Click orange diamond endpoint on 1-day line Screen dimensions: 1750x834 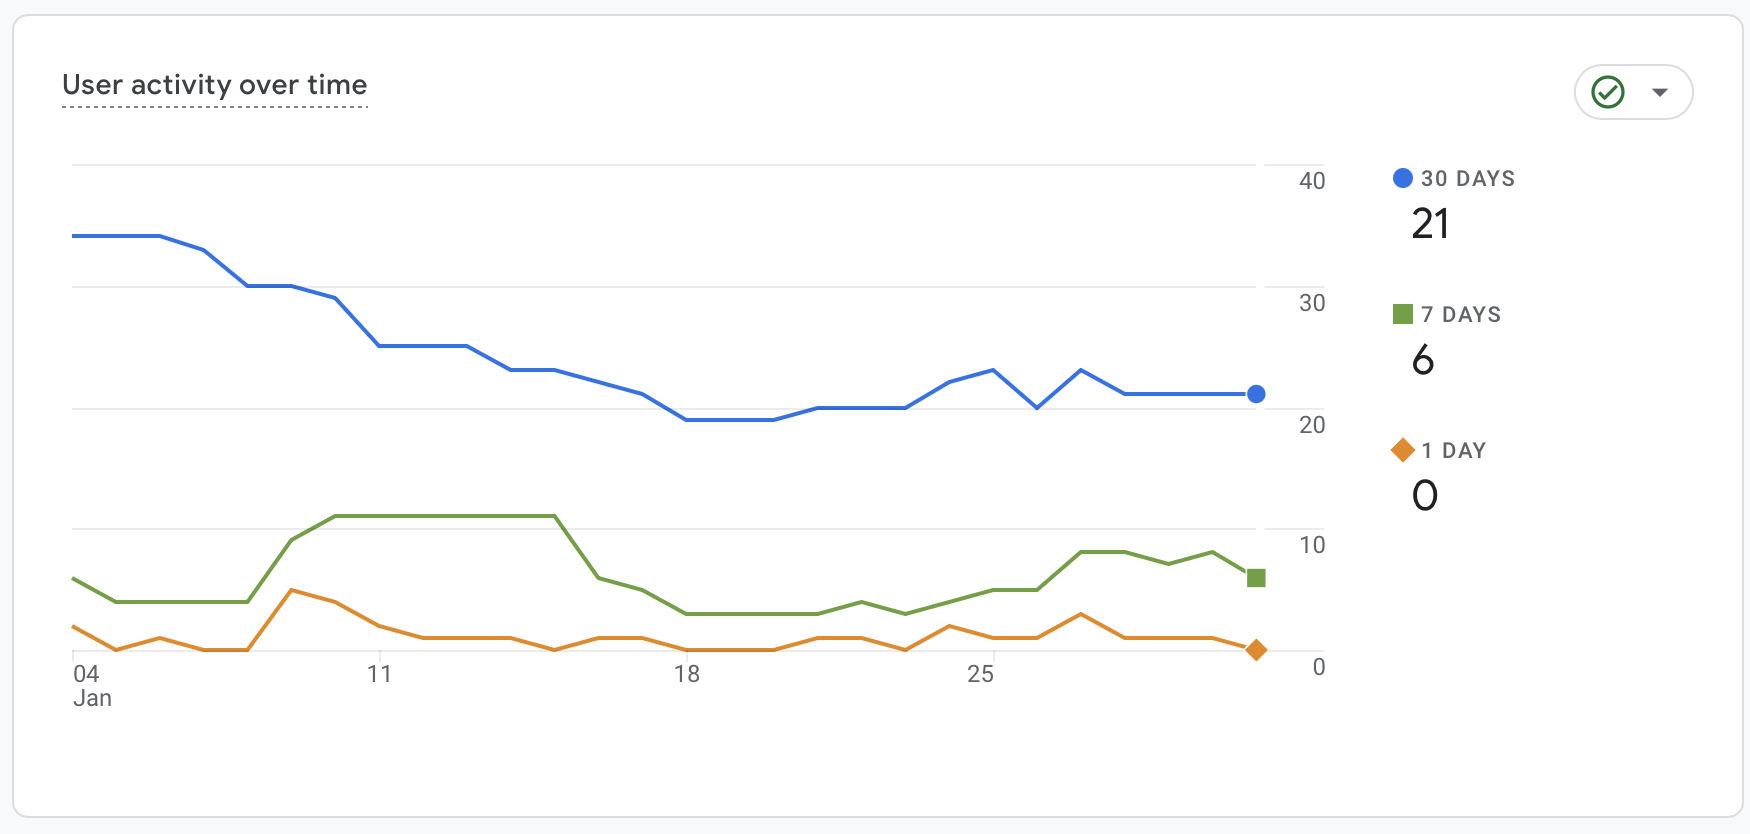tap(1256, 650)
